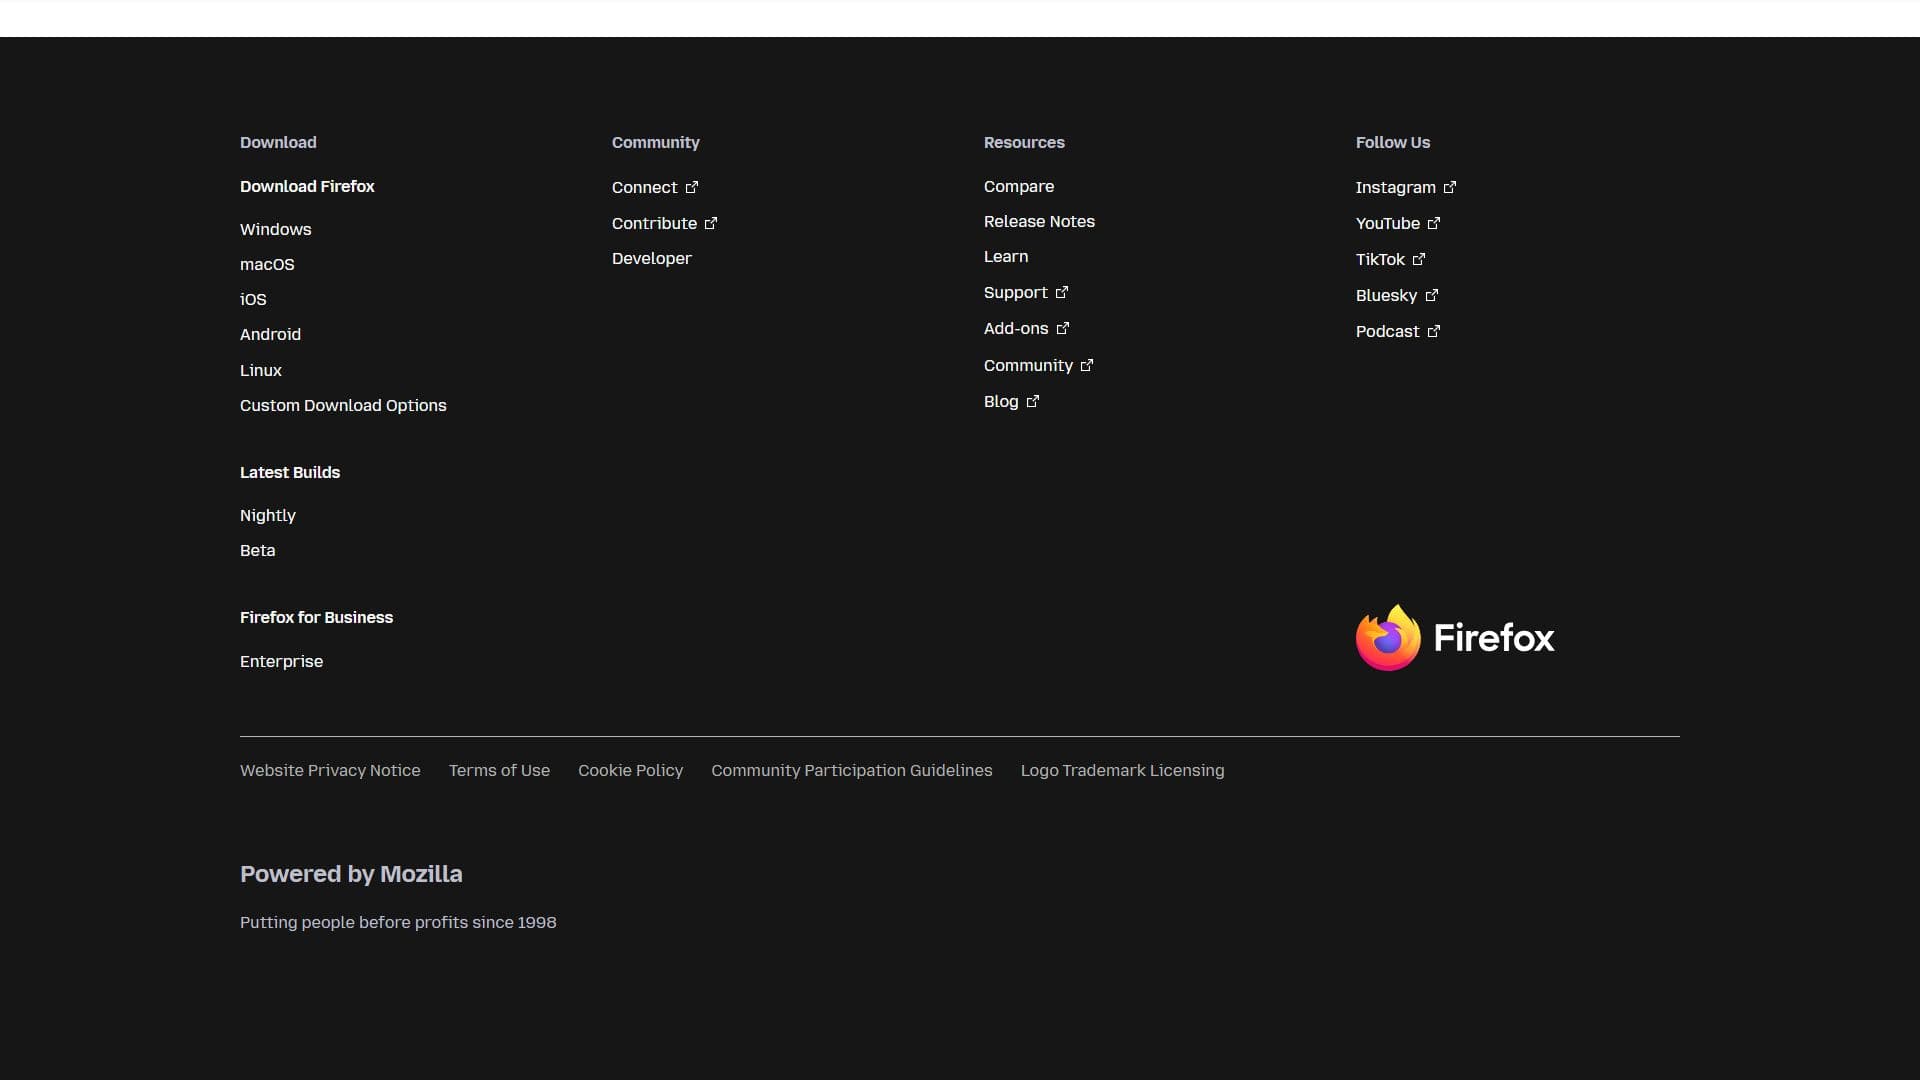Open the TikTok link text

coord(1380,259)
